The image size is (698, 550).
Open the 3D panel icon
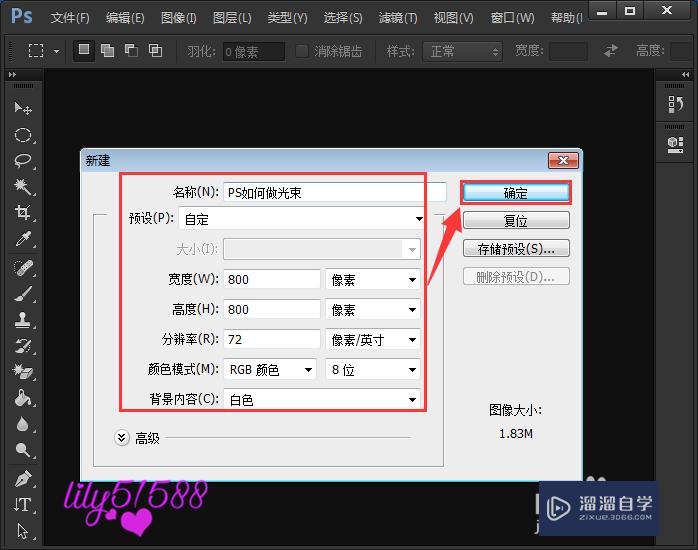point(675,145)
